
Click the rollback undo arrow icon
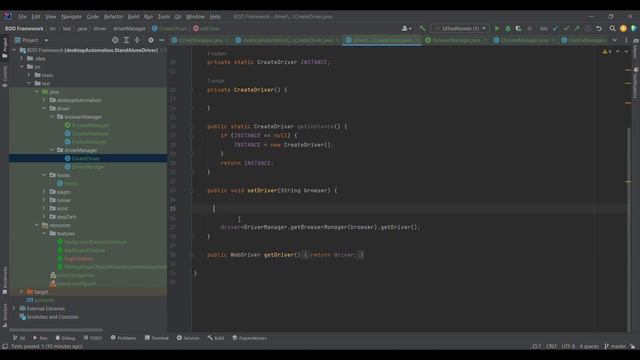tap(599, 29)
